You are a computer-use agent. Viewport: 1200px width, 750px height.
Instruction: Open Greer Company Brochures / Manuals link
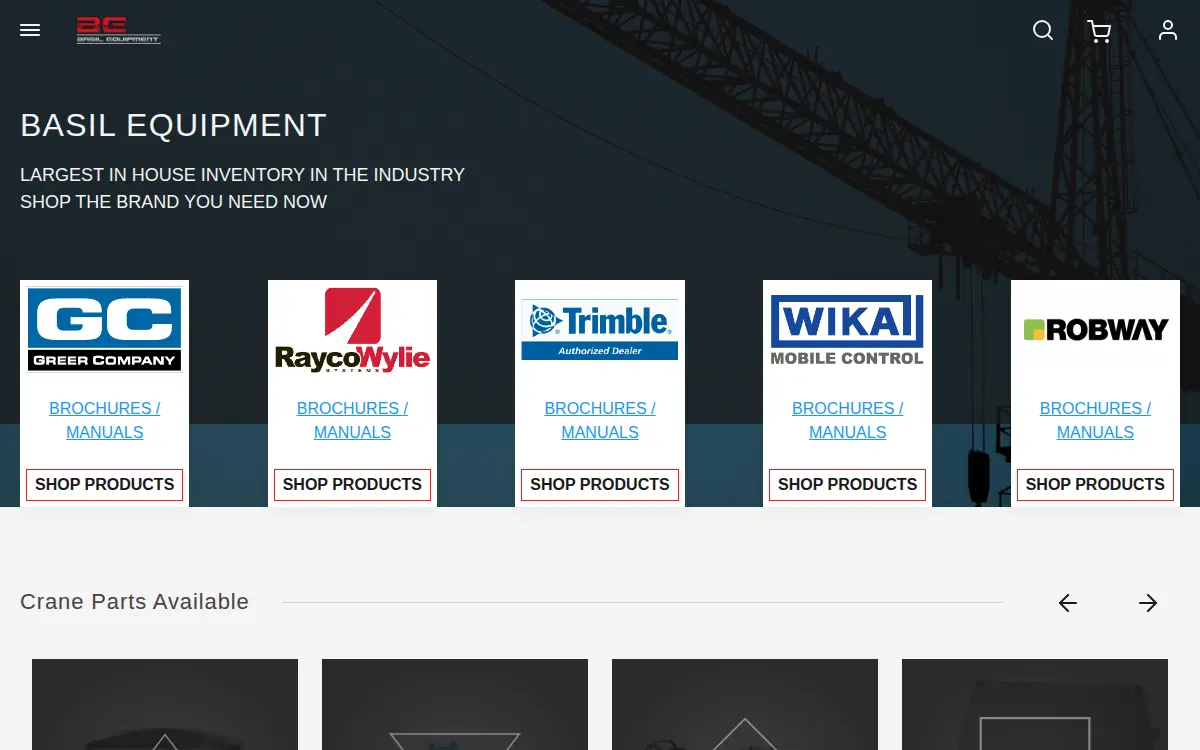[x=105, y=420]
